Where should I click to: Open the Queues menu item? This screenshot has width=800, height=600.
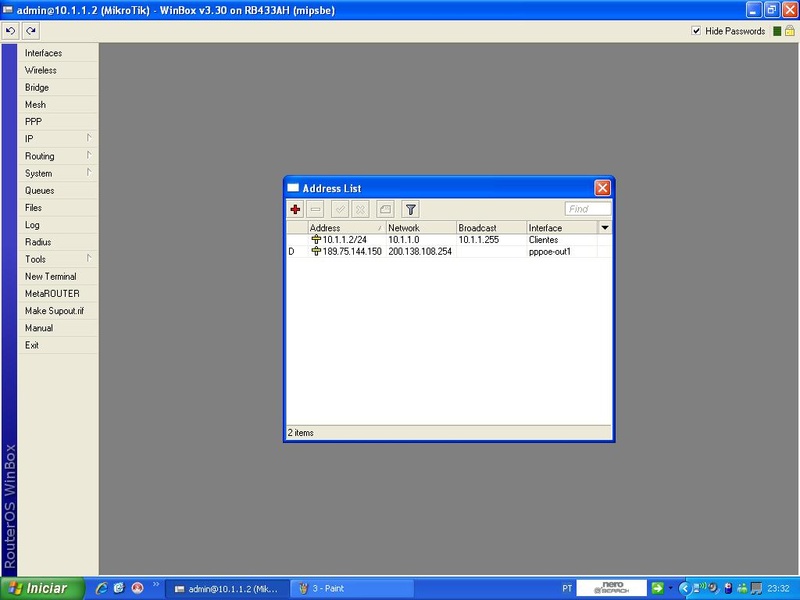[x=58, y=190]
